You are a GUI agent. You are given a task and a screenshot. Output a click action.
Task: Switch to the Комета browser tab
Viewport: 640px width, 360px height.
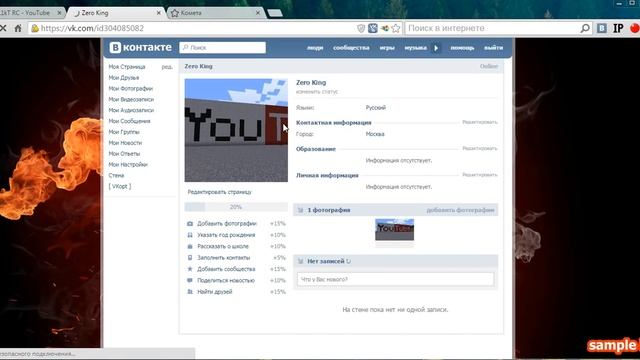point(216,13)
